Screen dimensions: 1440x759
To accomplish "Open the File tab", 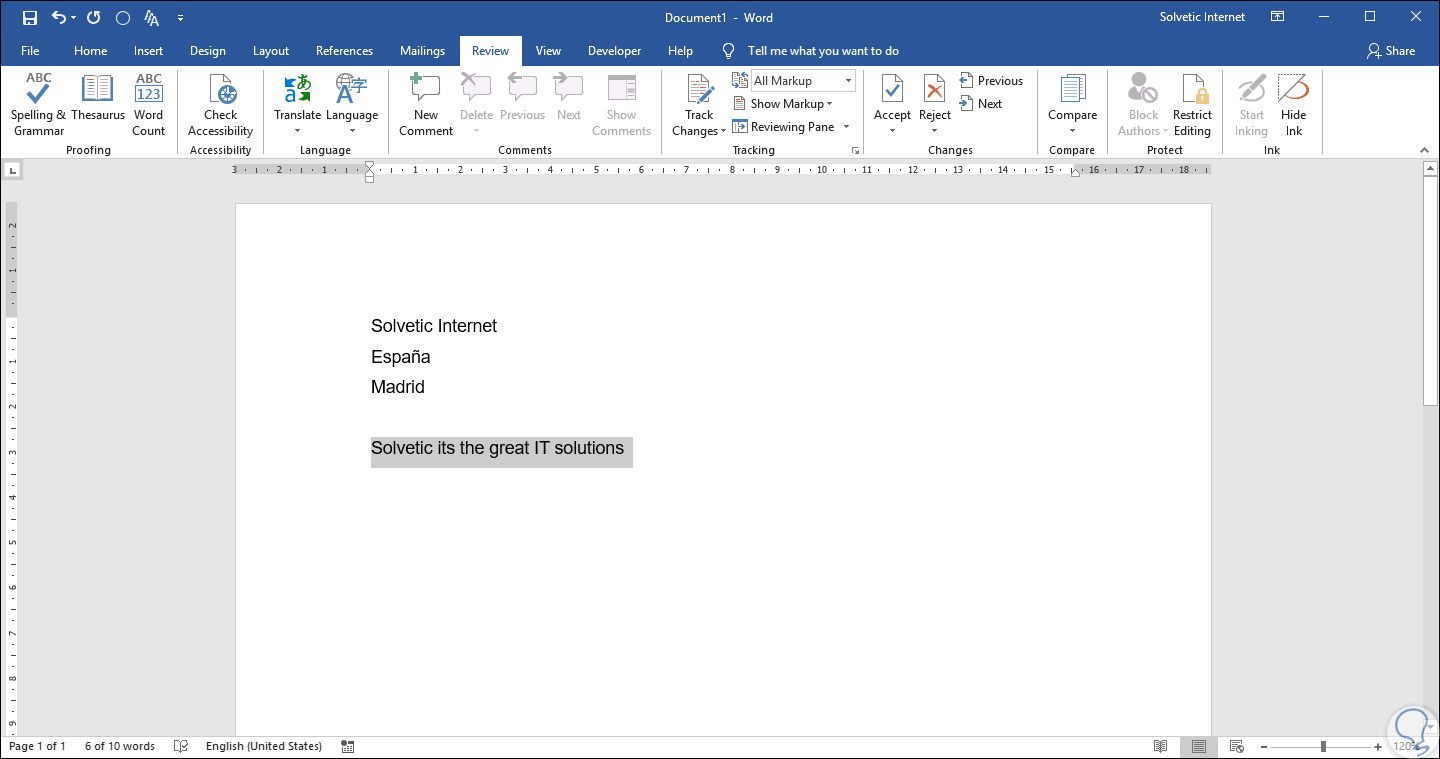I will pos(30,51).
